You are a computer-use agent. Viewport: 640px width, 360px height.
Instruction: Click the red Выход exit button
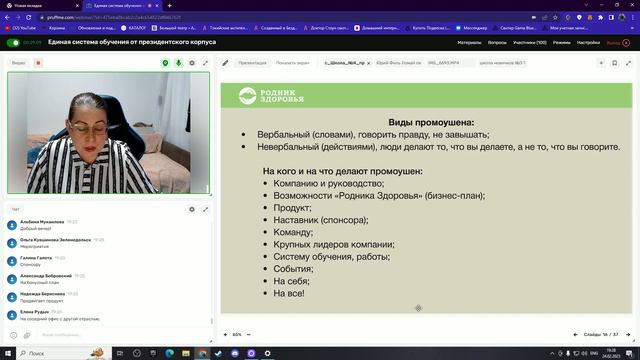tap(618, 42)
